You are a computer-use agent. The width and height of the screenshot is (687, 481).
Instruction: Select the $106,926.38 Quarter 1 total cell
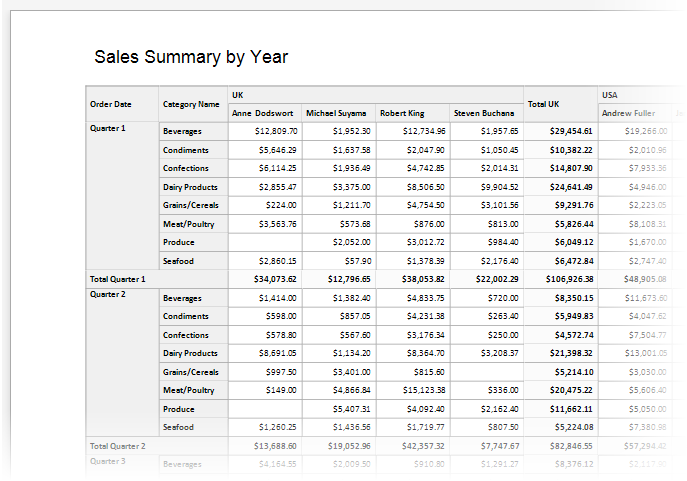coord(566,279)
